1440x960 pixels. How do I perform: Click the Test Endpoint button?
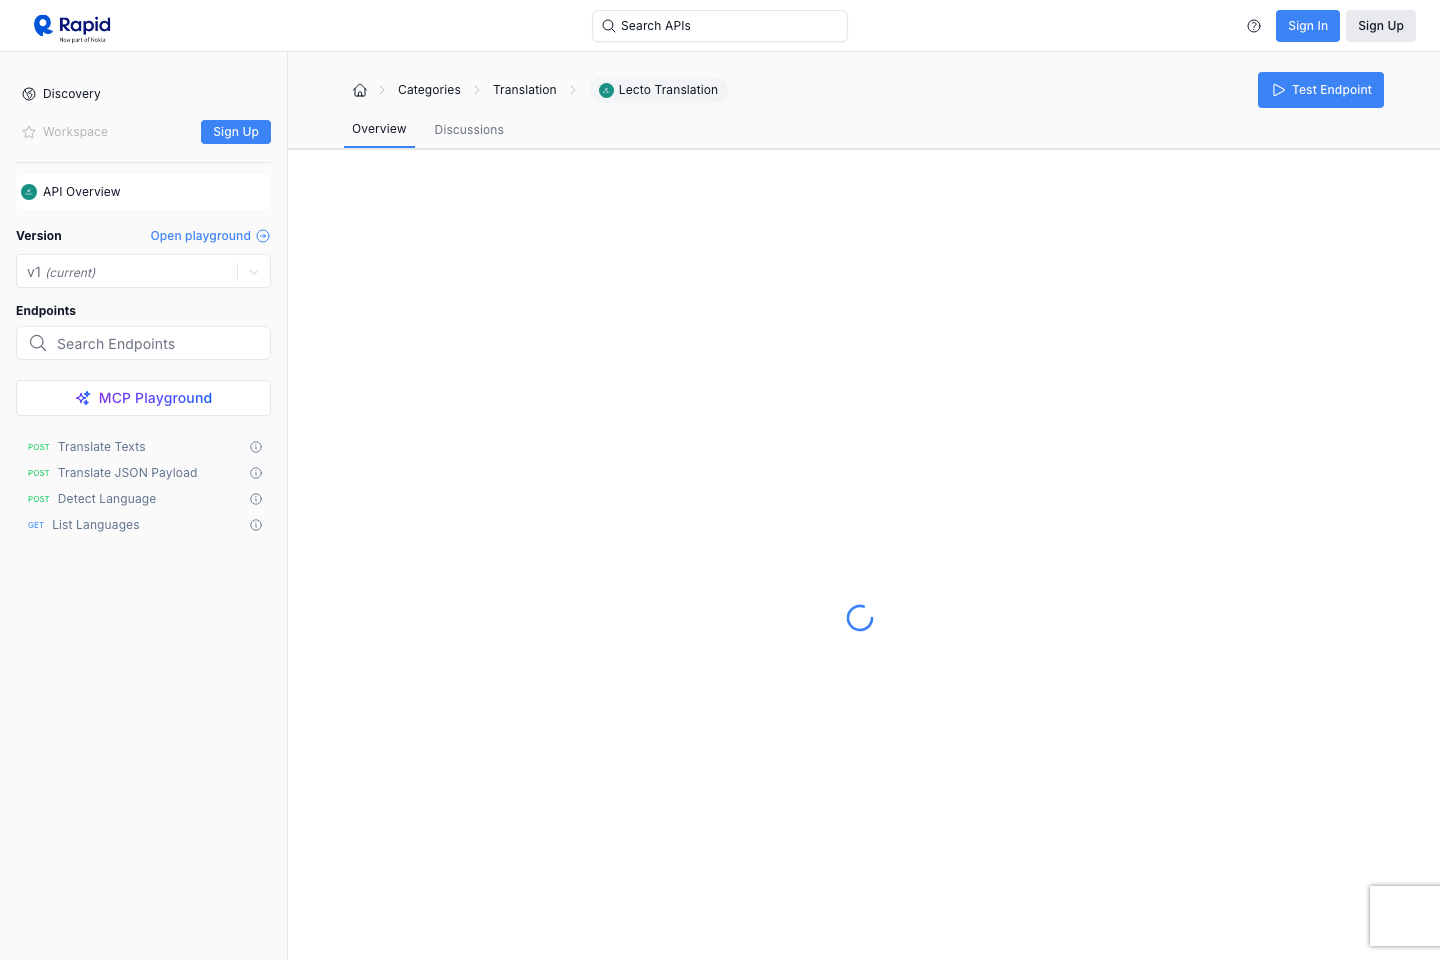(1320, 90)
